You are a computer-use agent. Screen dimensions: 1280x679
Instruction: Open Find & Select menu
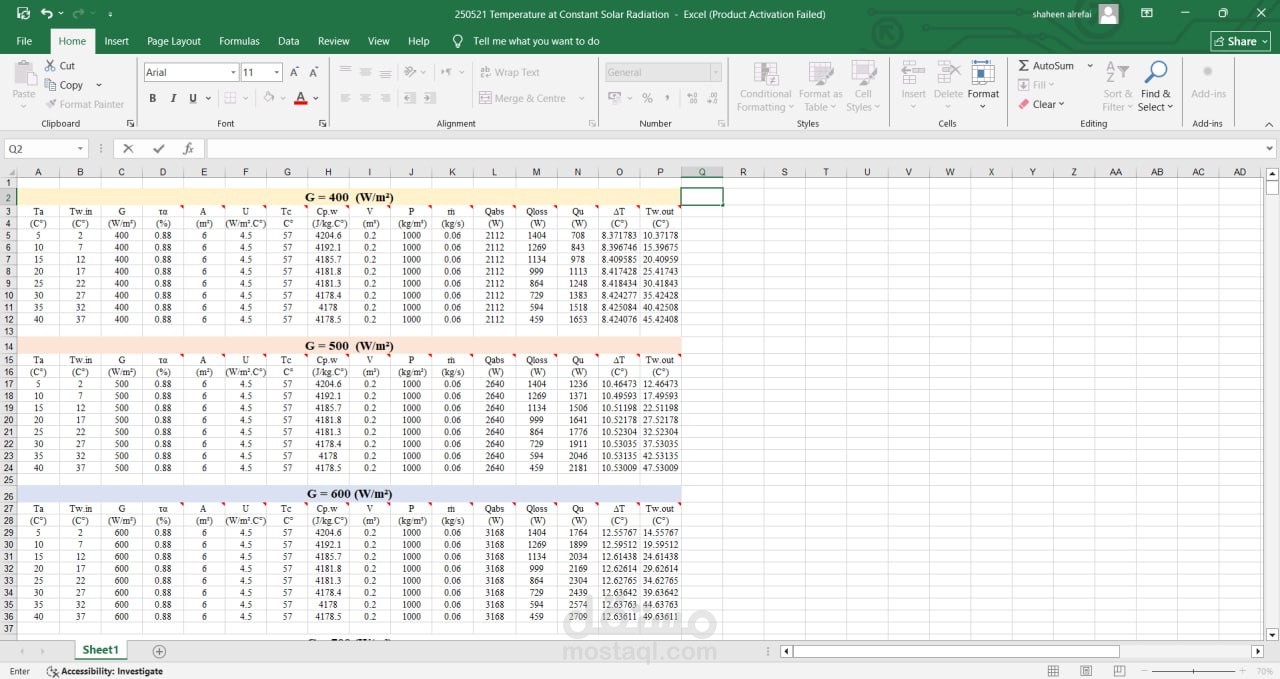1155,87
